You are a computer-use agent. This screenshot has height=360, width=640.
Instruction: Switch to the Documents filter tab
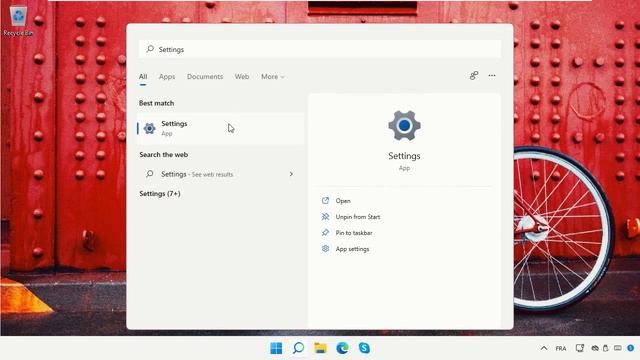(x=205, y=77)
